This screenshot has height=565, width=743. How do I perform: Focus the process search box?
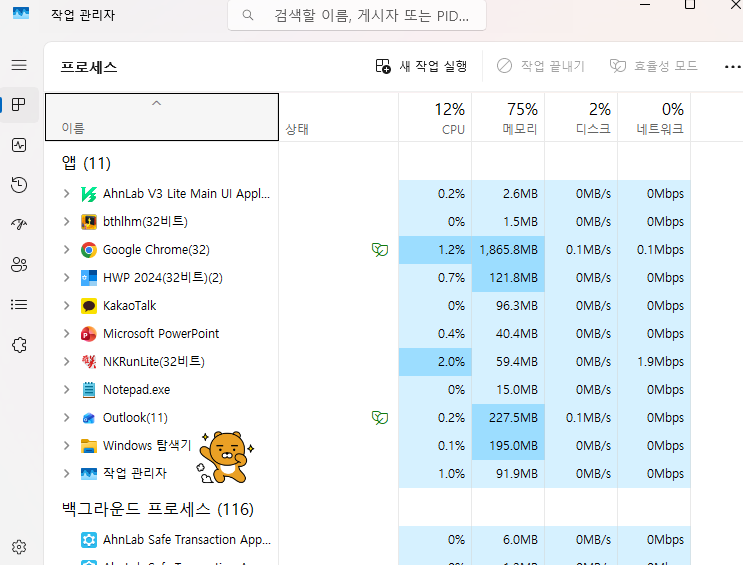(357, 15)
